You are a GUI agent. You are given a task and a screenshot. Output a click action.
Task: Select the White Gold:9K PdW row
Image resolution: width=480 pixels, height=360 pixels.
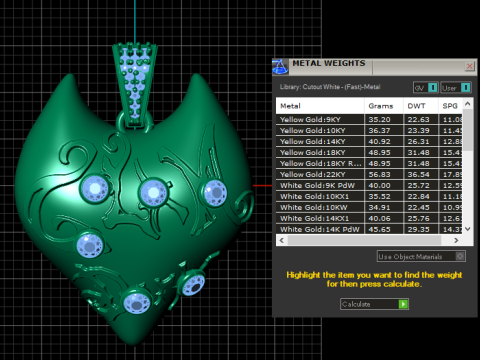(369, 185)
